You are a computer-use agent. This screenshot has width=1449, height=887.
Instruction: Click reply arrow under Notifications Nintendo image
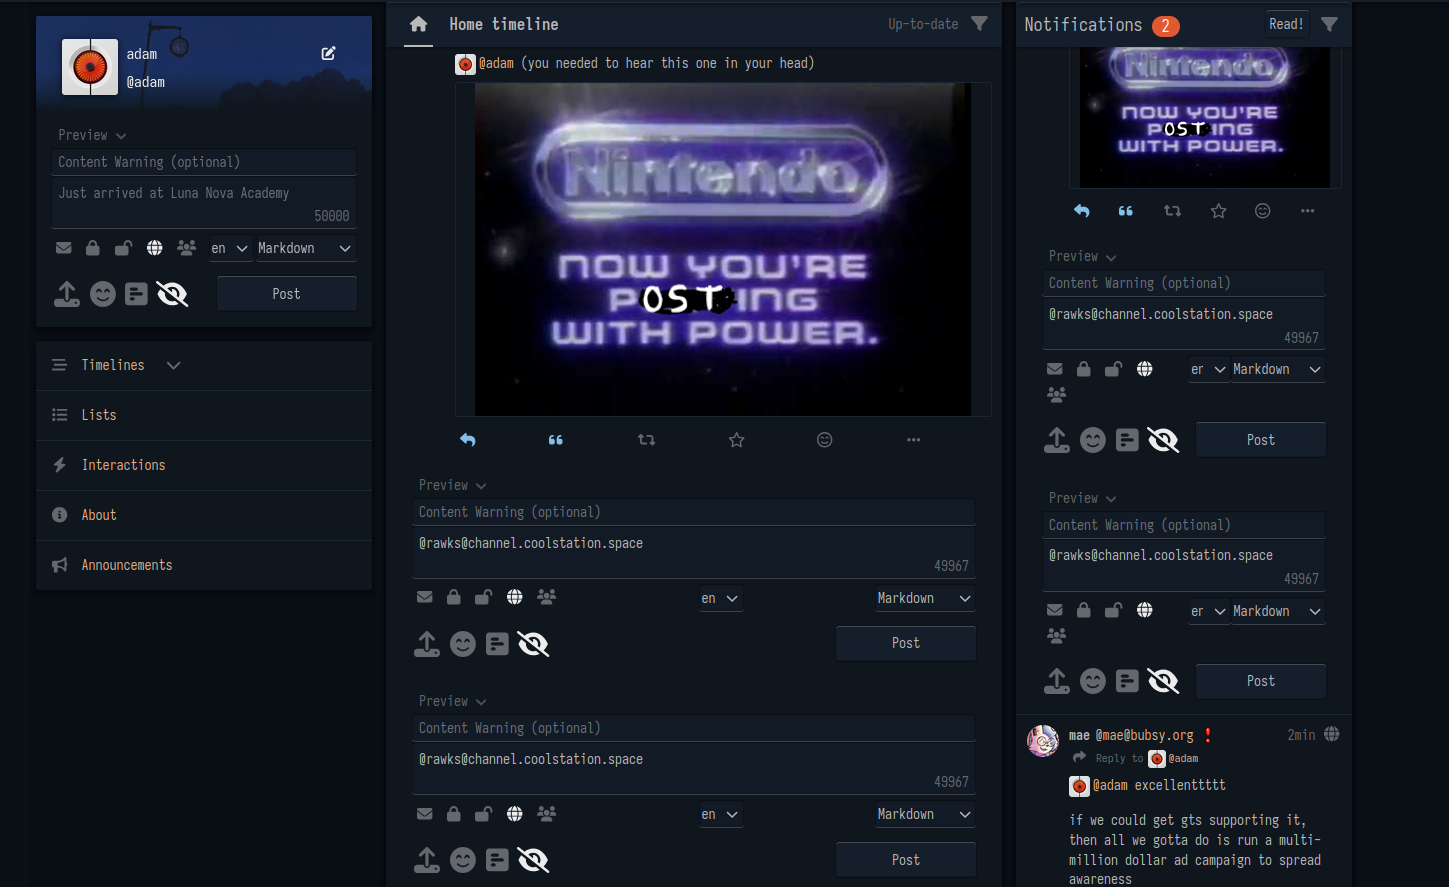(1081, 211)
